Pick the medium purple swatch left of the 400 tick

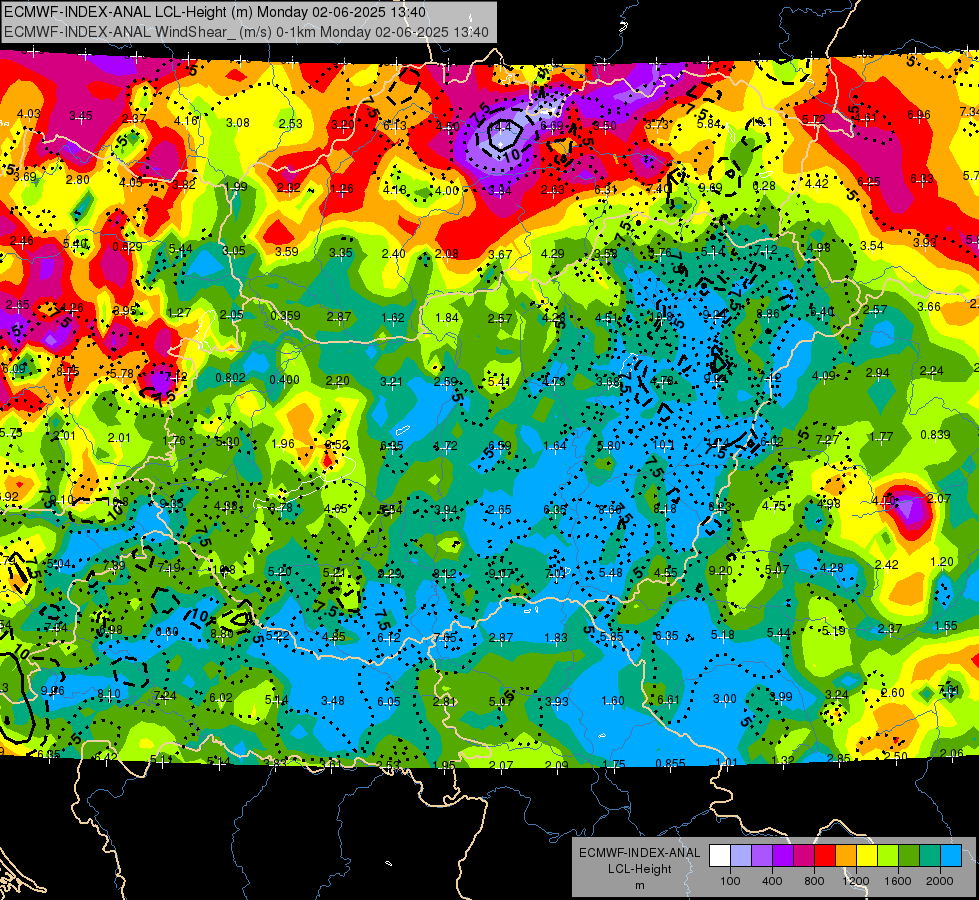point(762,856)
